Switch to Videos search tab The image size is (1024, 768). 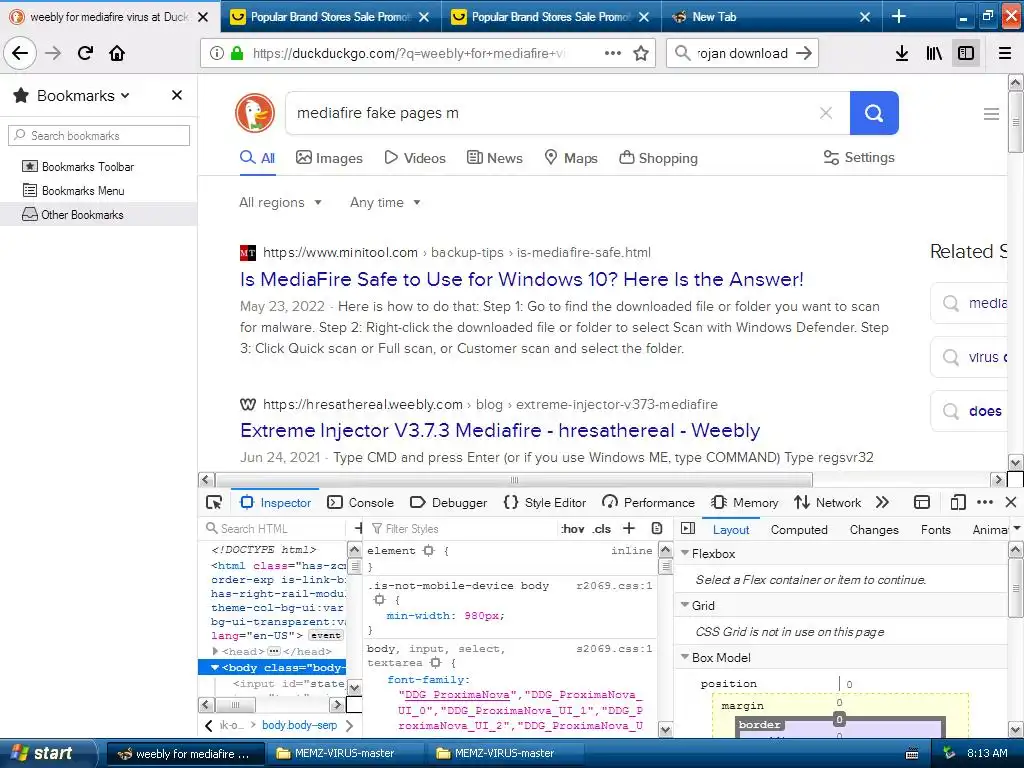pos(415,158)
